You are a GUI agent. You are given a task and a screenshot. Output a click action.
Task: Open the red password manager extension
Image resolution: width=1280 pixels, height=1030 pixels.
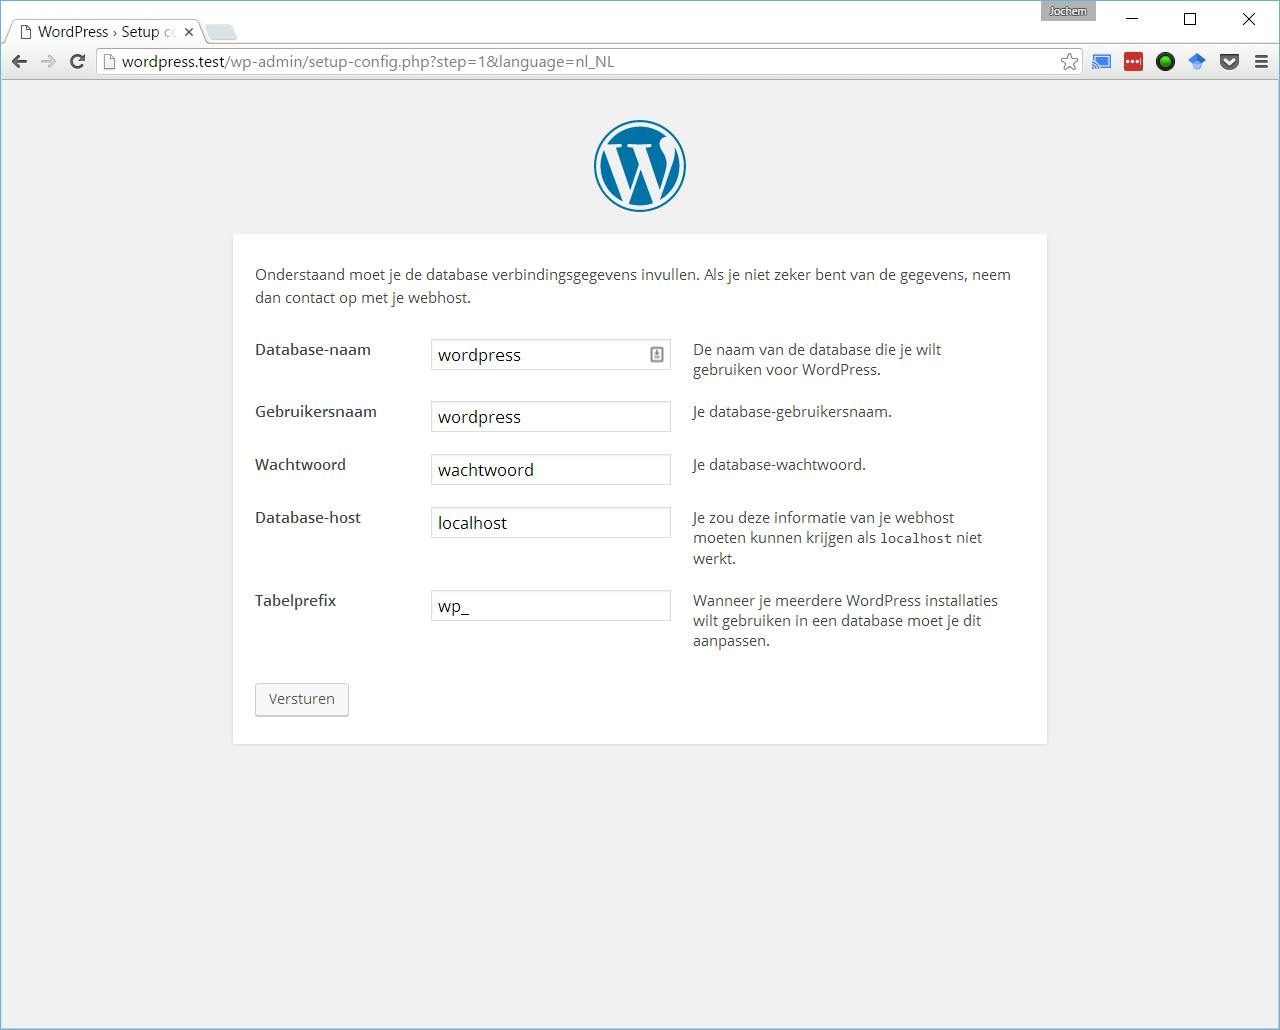tap(1133, 62)
